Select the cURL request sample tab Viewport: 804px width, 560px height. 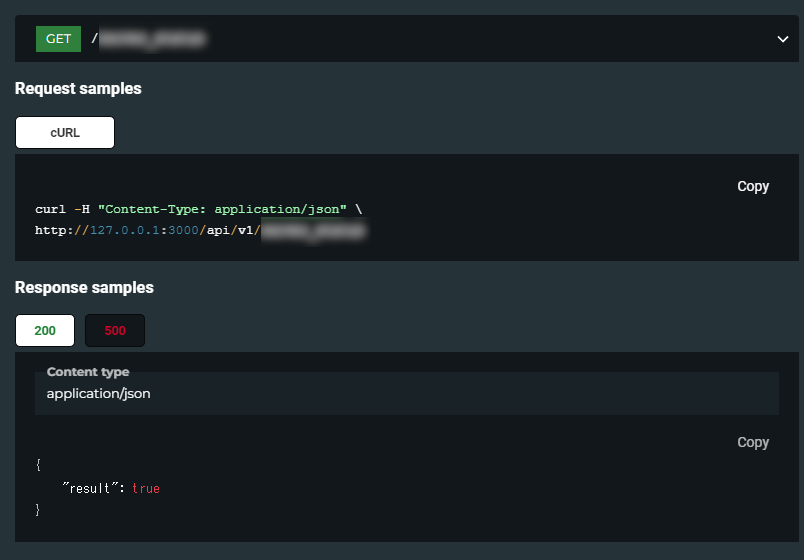click(65, 132)
